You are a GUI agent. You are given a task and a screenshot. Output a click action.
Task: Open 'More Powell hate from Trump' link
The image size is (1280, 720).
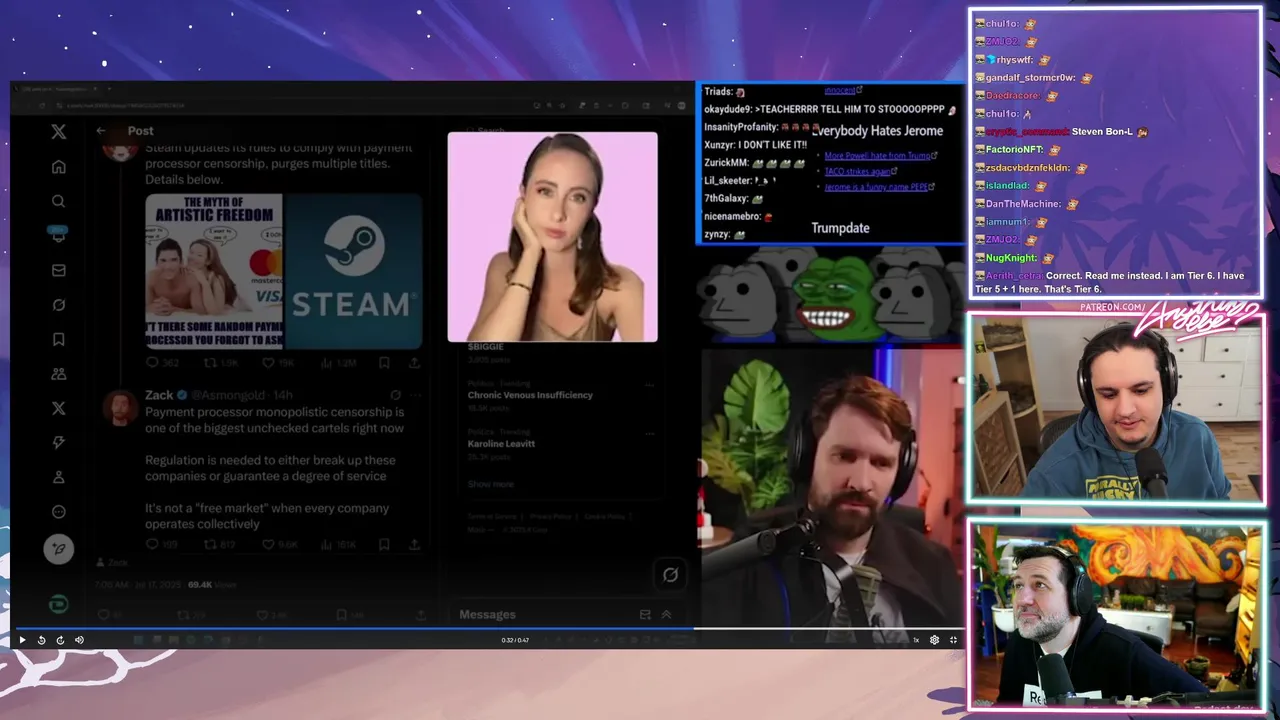point(878,156)
